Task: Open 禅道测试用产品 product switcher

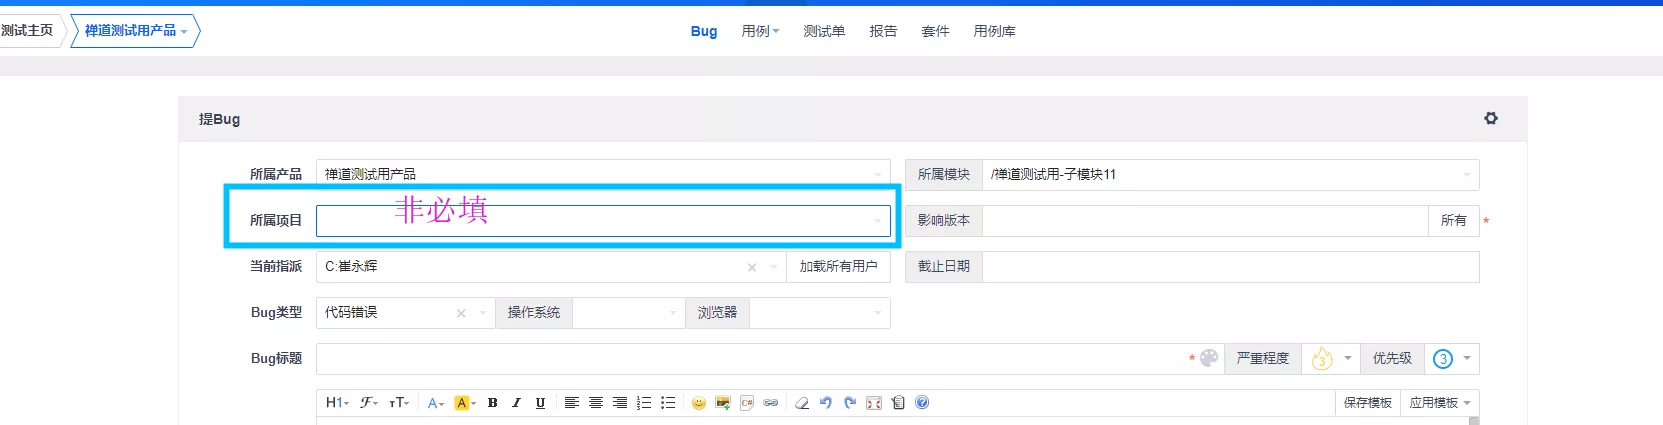Action: click(x=135, y=31)
